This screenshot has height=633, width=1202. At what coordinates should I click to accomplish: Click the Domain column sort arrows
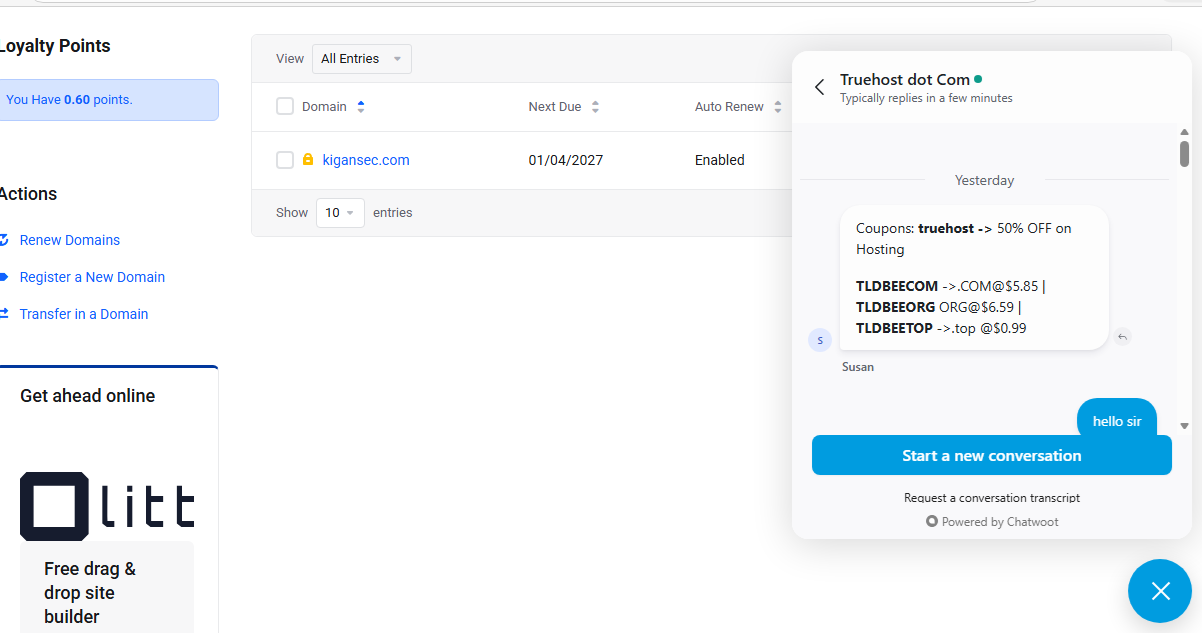361,107
